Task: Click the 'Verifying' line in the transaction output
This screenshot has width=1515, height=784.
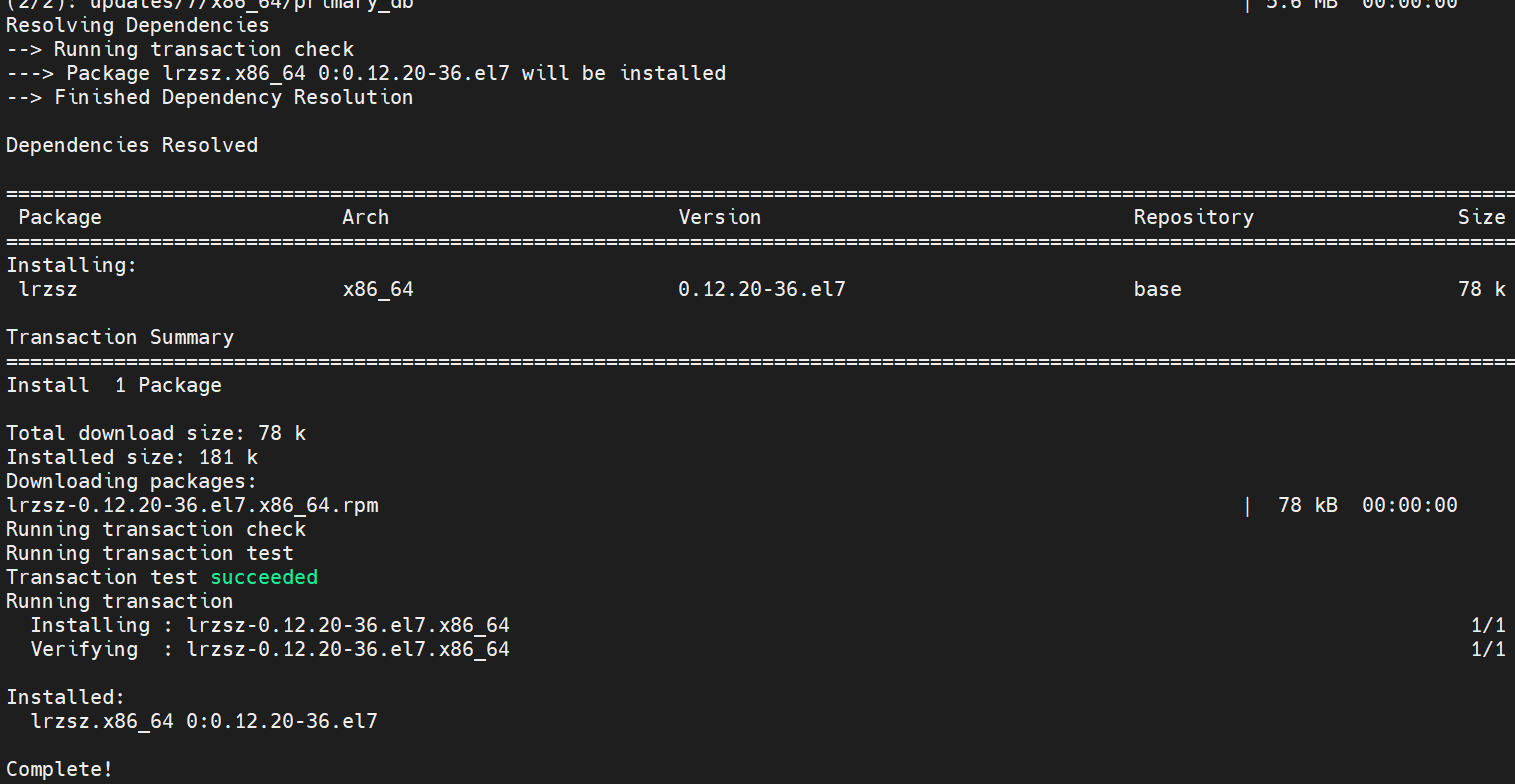Action: pos(270,649)
